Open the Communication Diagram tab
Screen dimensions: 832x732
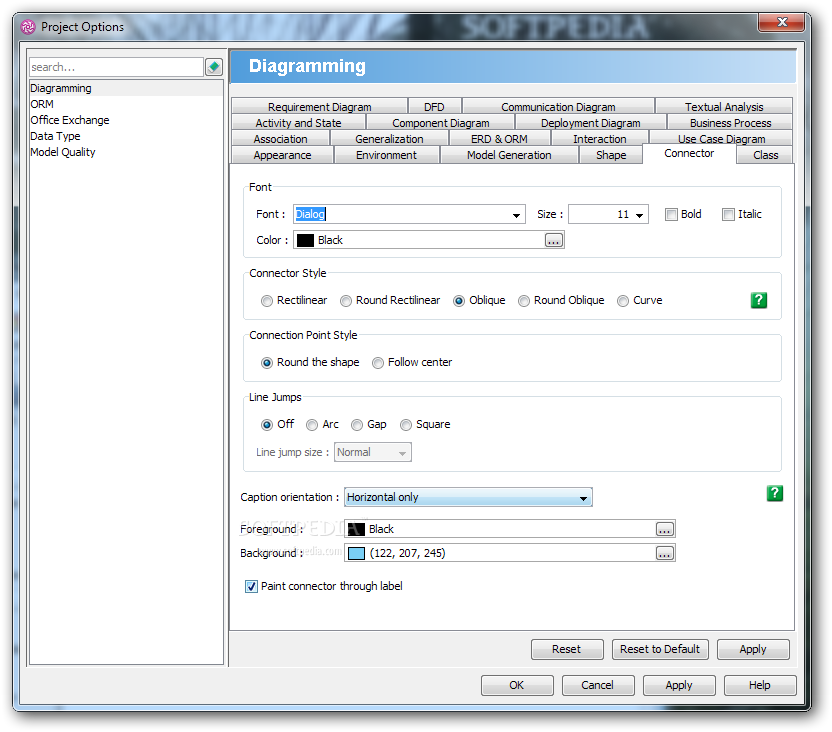[x=558, y=107]
